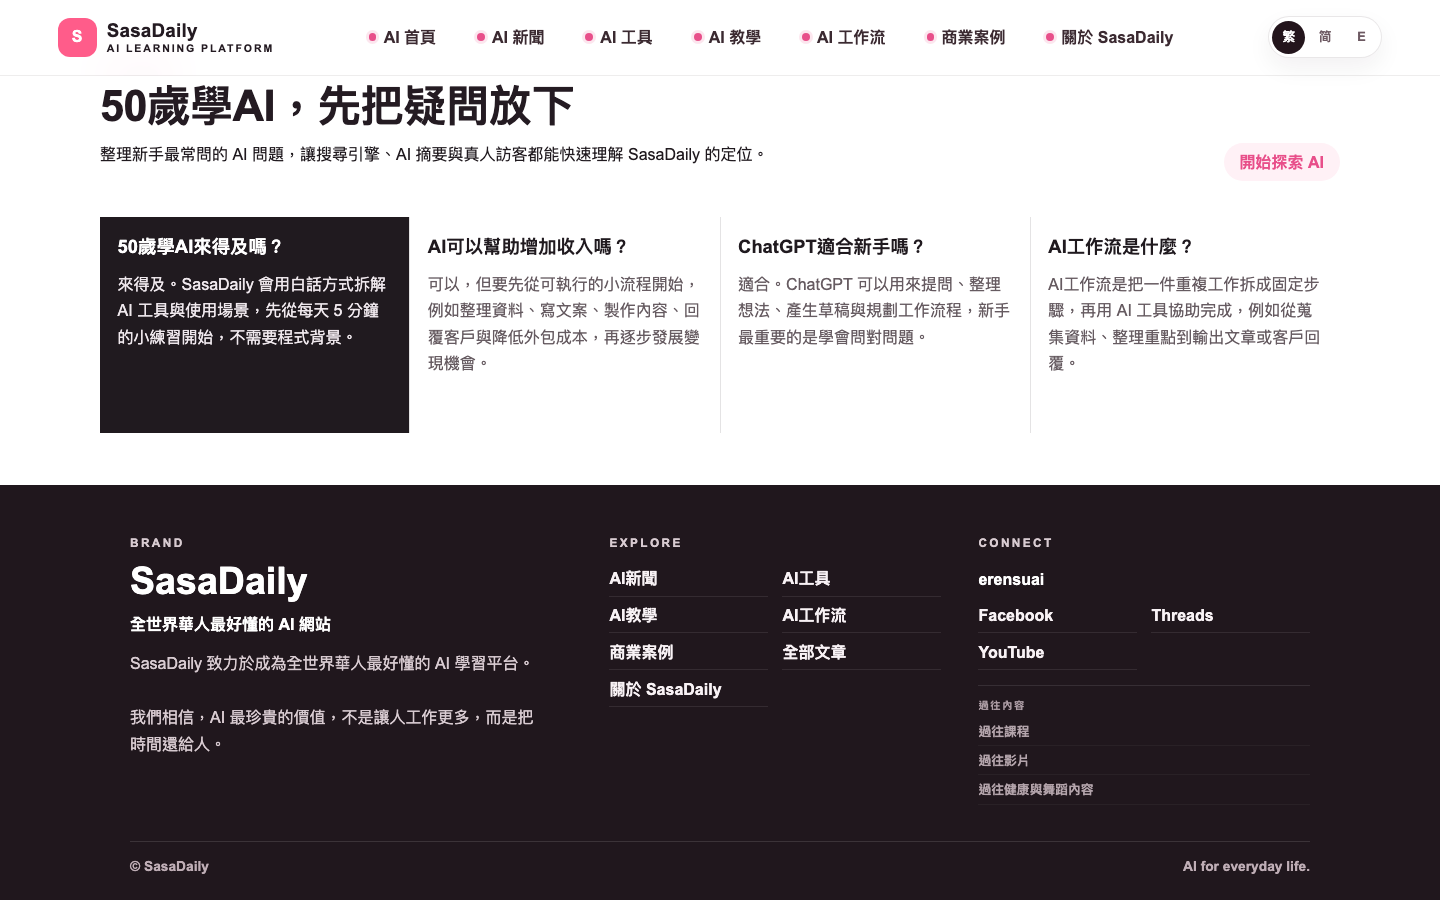Open the AI 新聞 nav item
The width and height of the screenshot is (1440, 900).
pyautogui.click(x=510, y=37)
